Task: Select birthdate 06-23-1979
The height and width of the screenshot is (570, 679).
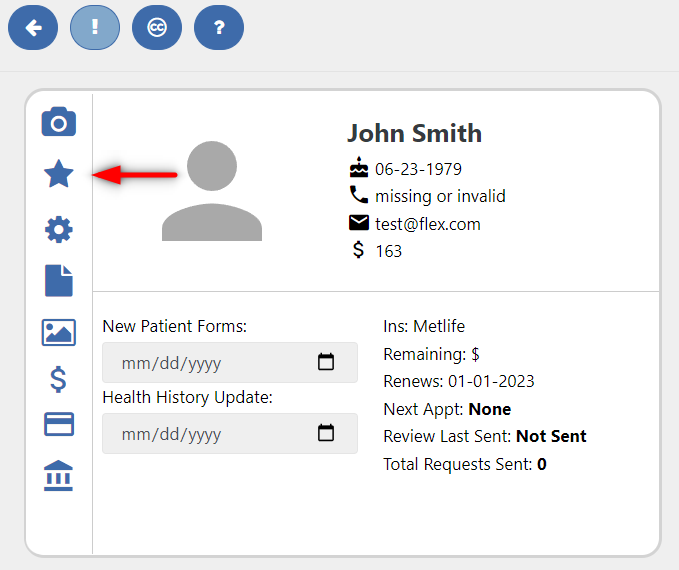Action: [x=418, y=169]
